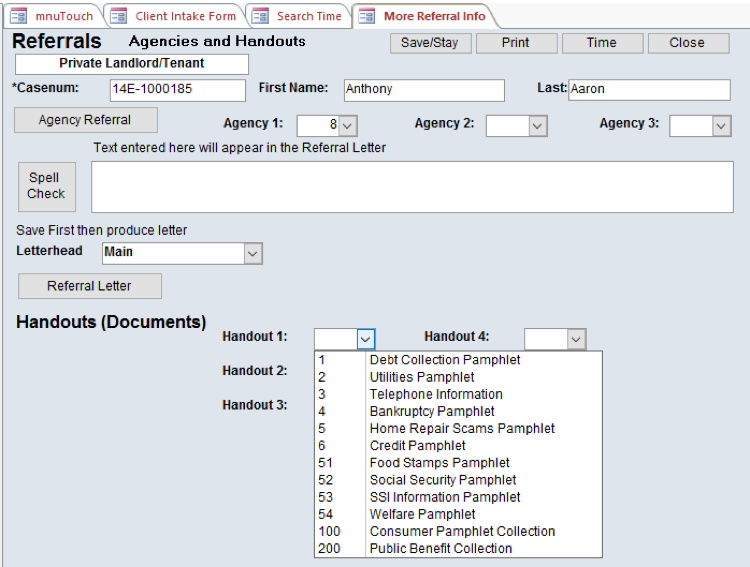The image size is (750, 567).
Task: Open the Client Intake Form tab
Action: click(175, 16)
